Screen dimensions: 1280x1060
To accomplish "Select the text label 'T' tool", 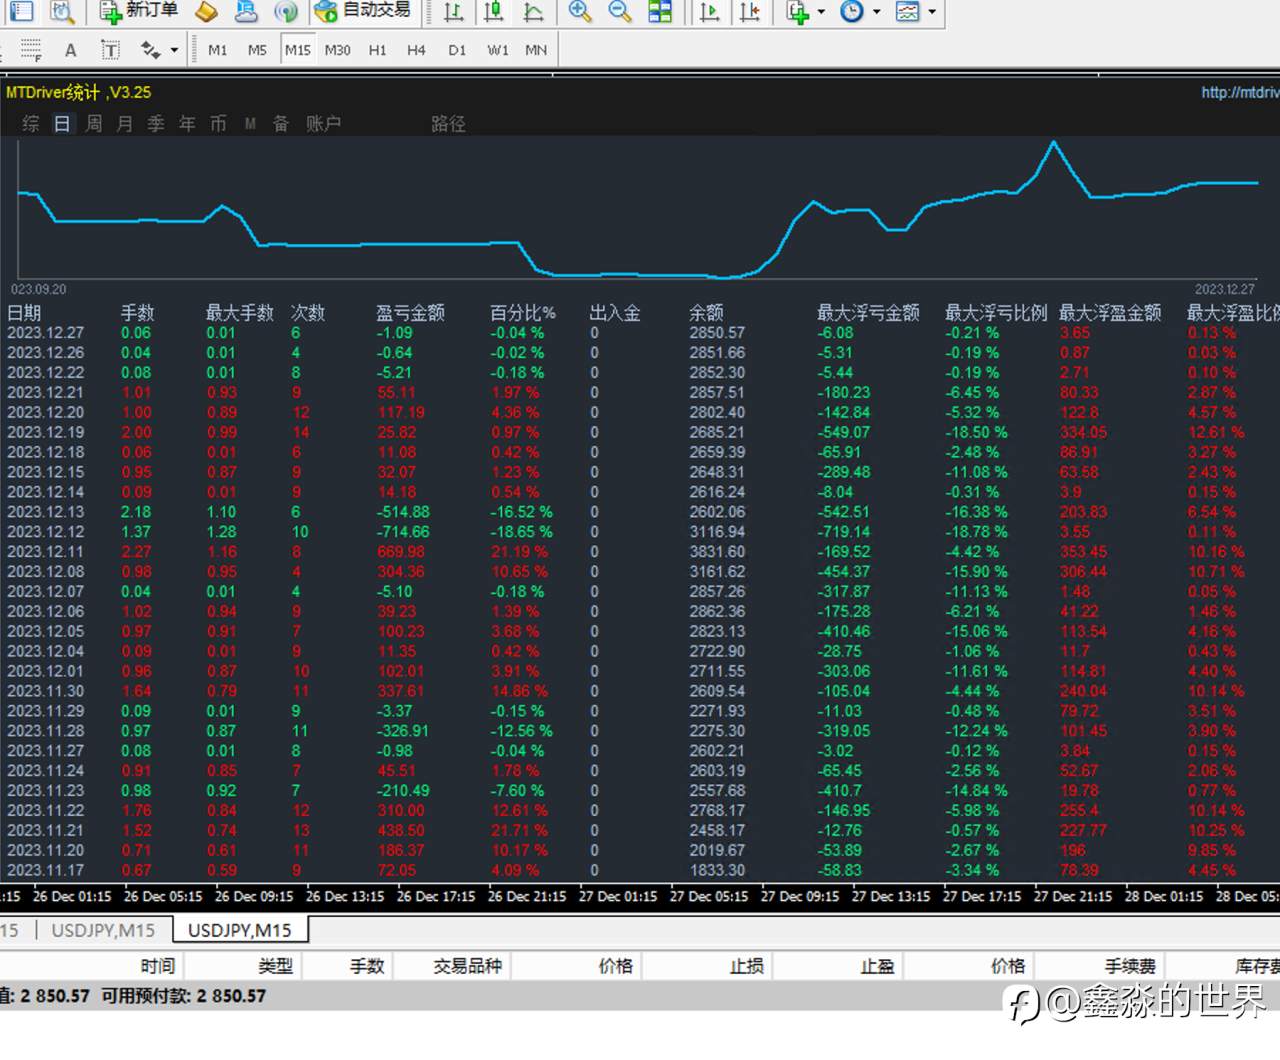I will [110, 50].
